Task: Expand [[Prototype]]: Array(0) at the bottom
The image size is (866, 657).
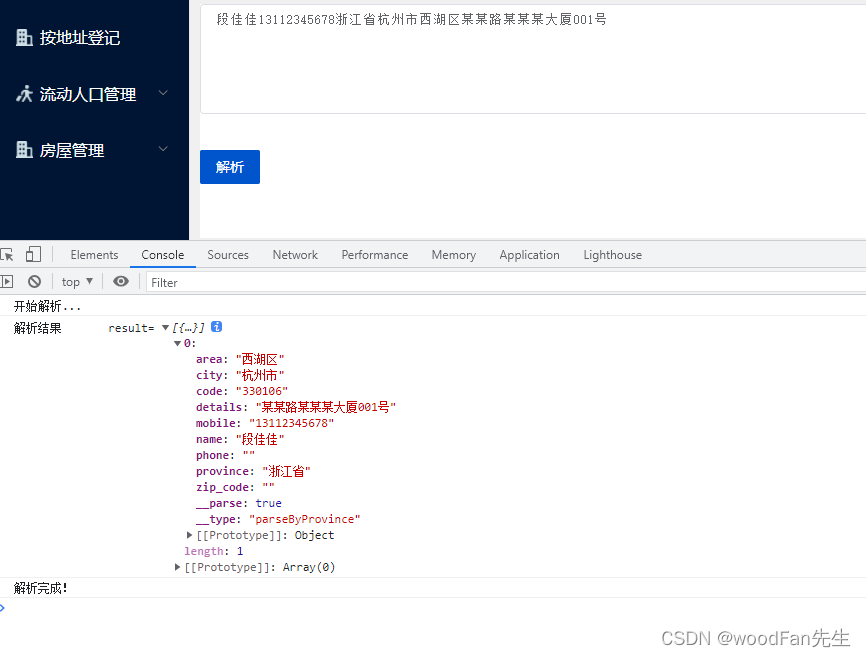Action: 178,567
